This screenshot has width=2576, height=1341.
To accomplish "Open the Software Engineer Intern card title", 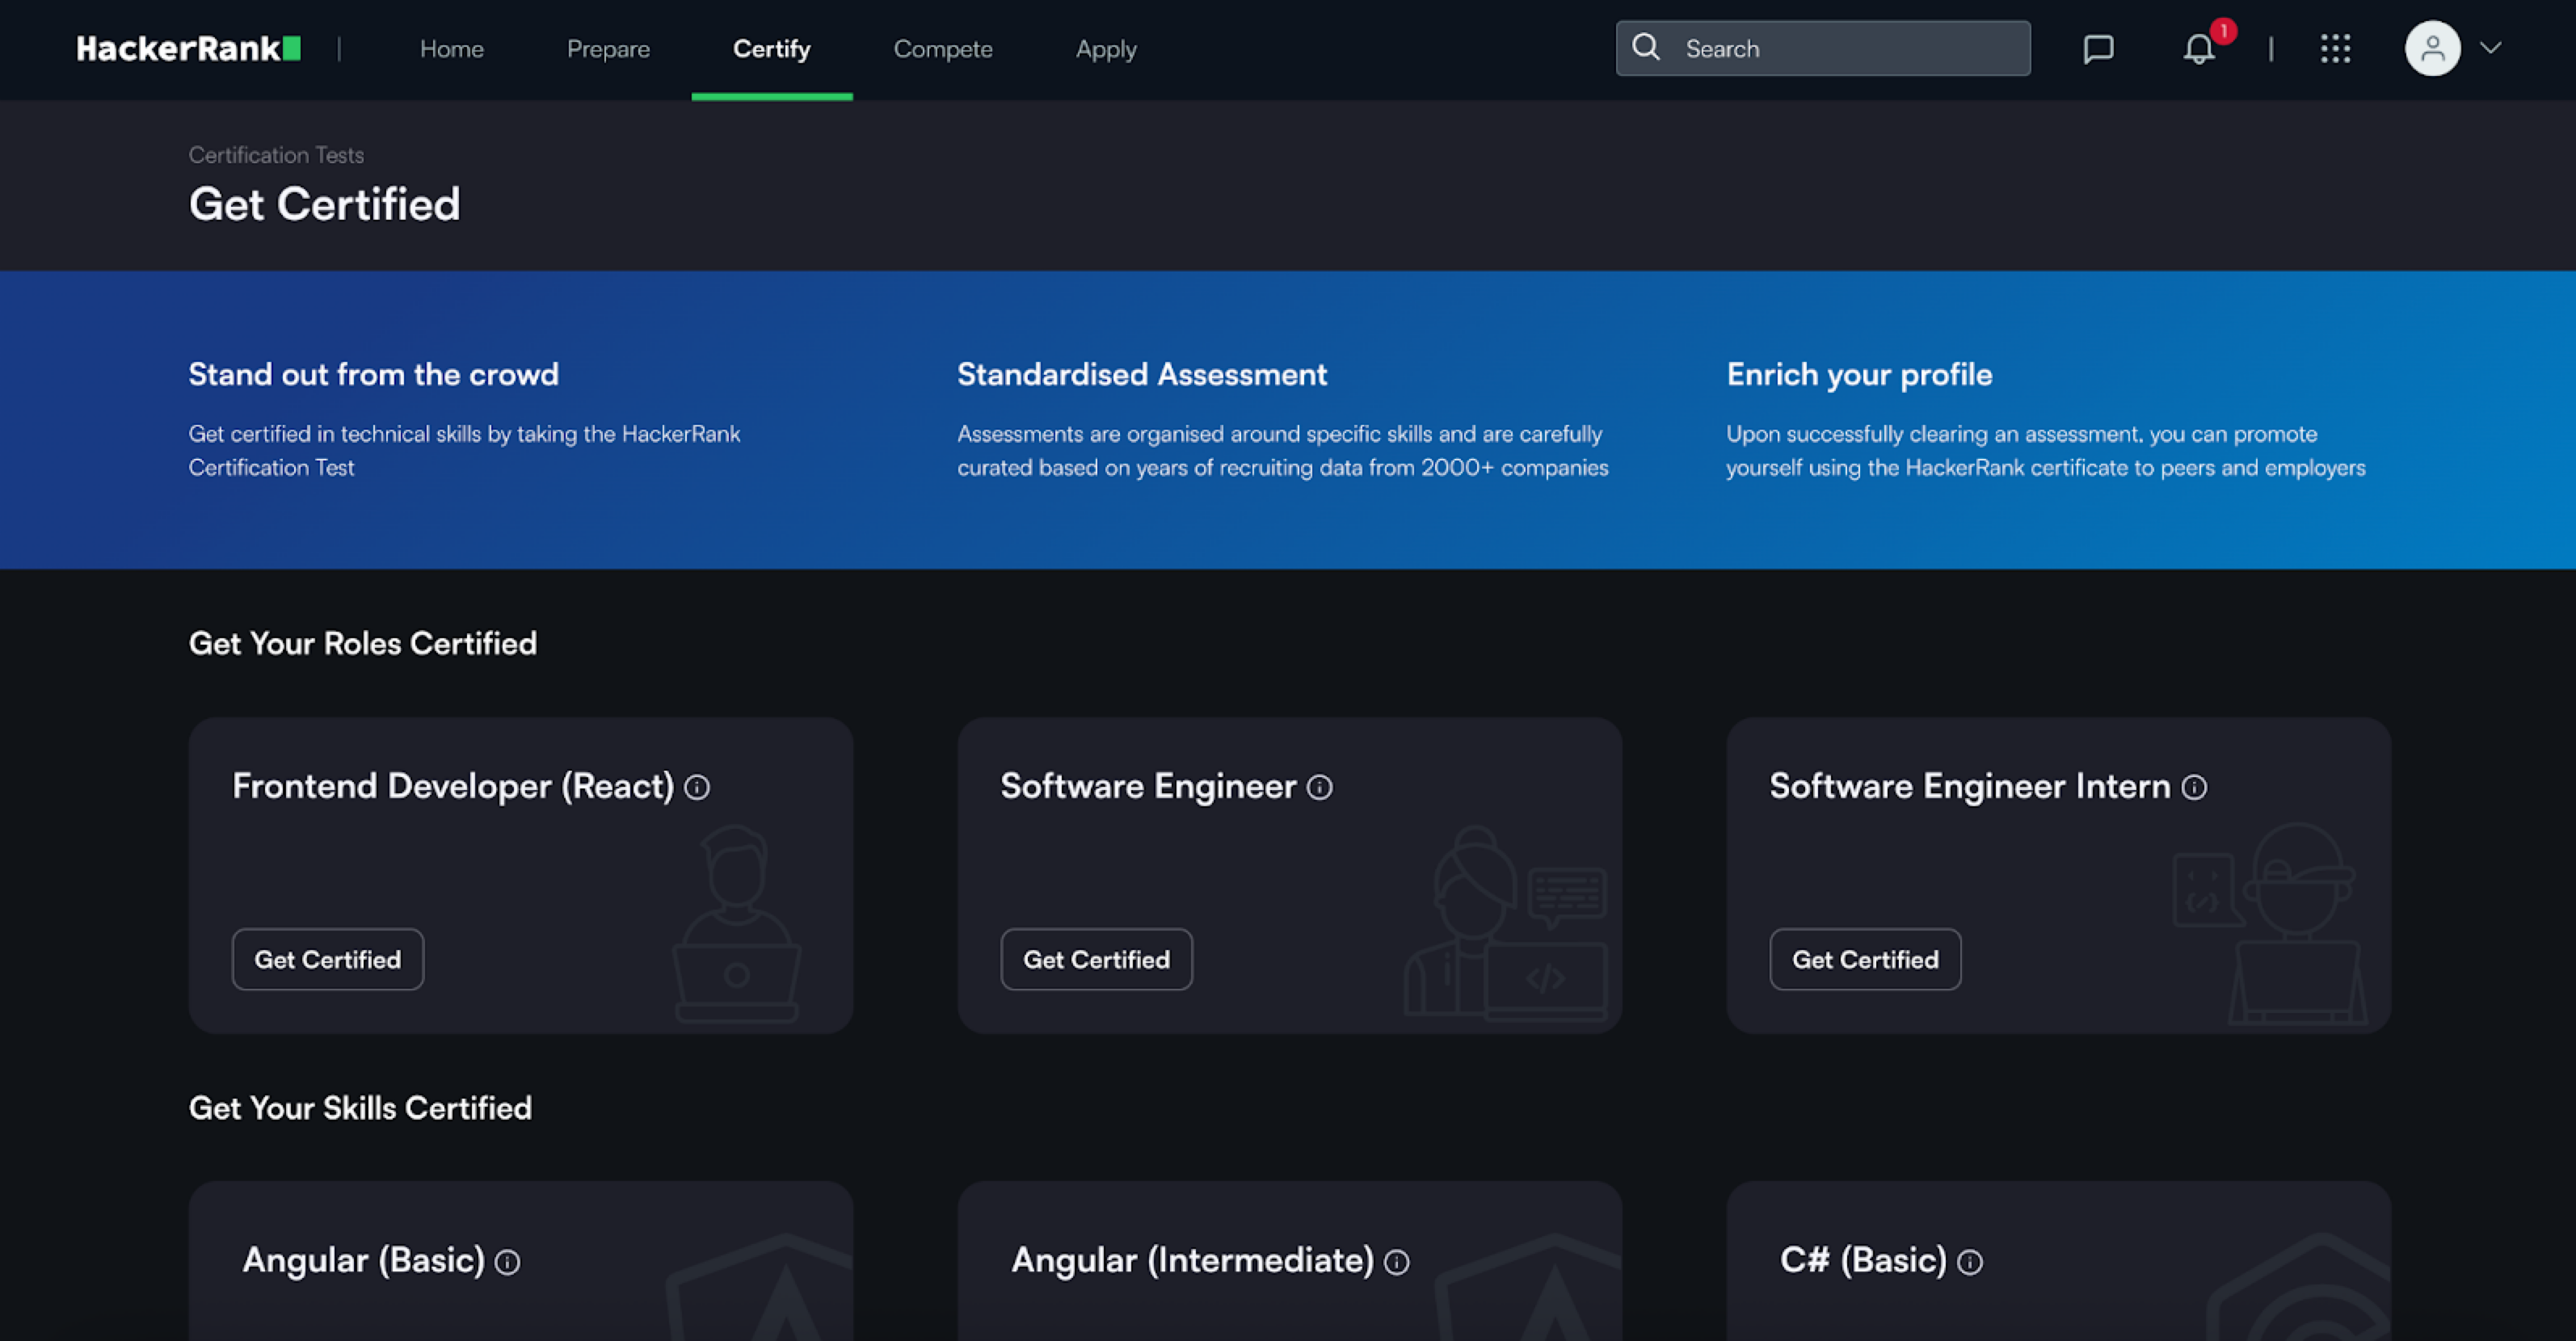I will point(1970,786).
